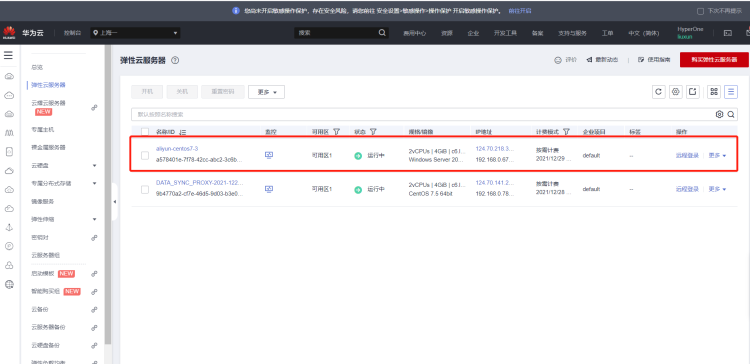Click 远程登录 for DATA_SYNC_PROXY server
Viewport: 750px width, 364px height.
coord(687,189)
